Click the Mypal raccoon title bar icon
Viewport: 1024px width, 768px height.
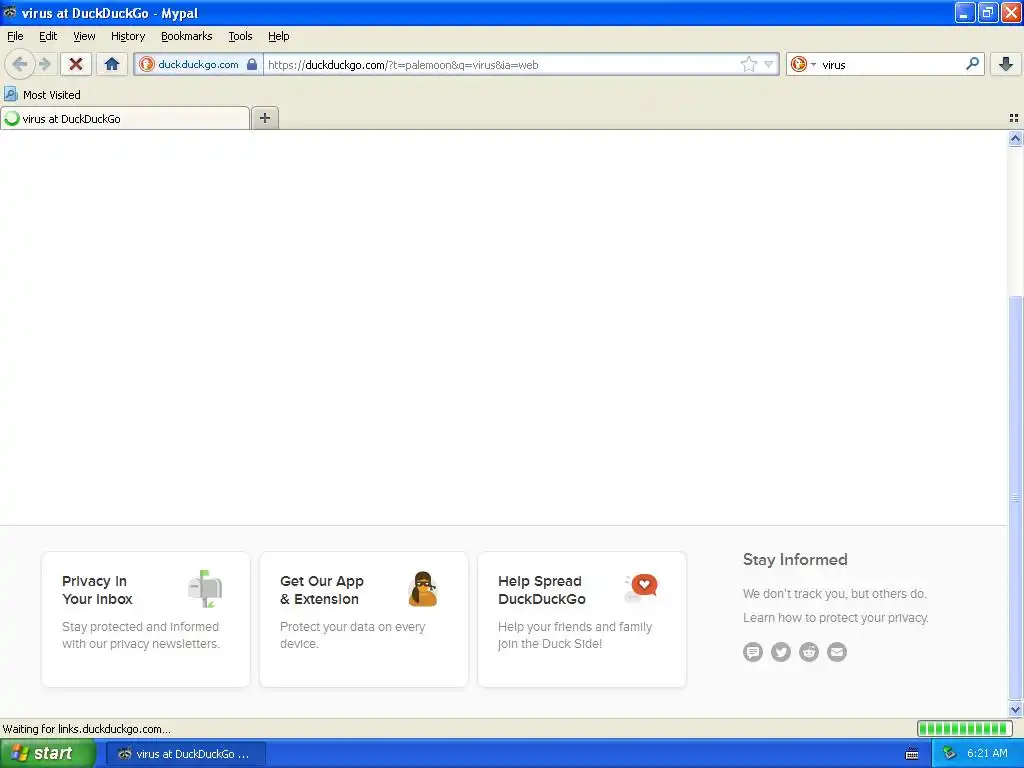tap(9, 12)
